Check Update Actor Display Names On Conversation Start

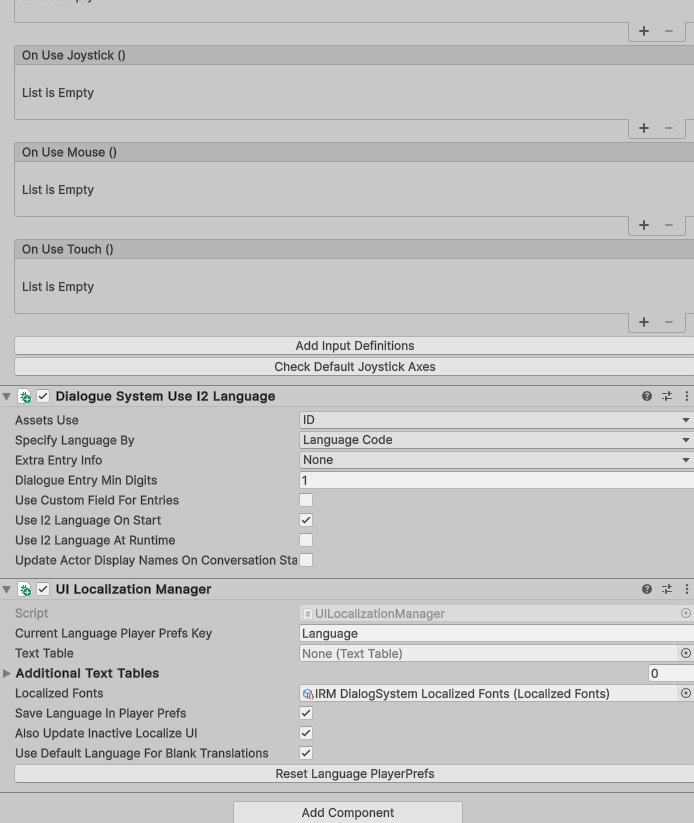(x=306, y=560)
